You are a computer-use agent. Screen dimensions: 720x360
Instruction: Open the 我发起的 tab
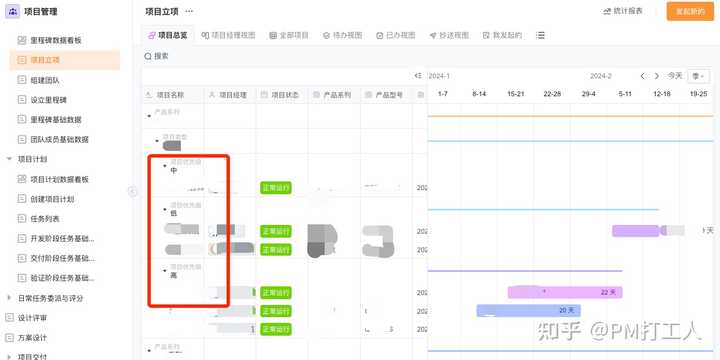(502, 35)
